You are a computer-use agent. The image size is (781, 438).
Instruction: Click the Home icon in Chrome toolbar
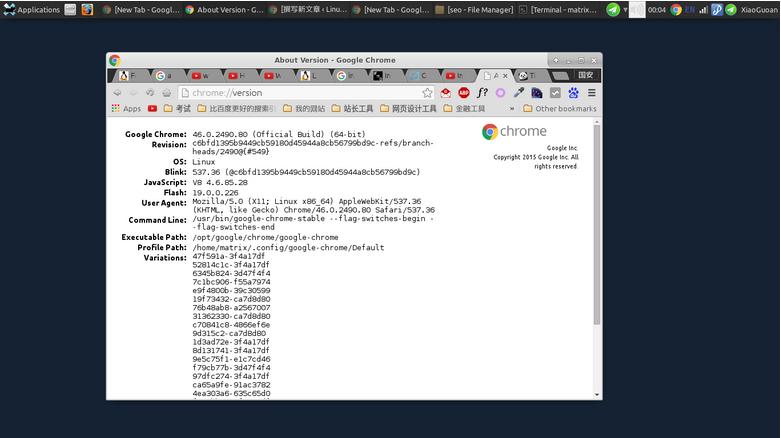tap(167, 93)
